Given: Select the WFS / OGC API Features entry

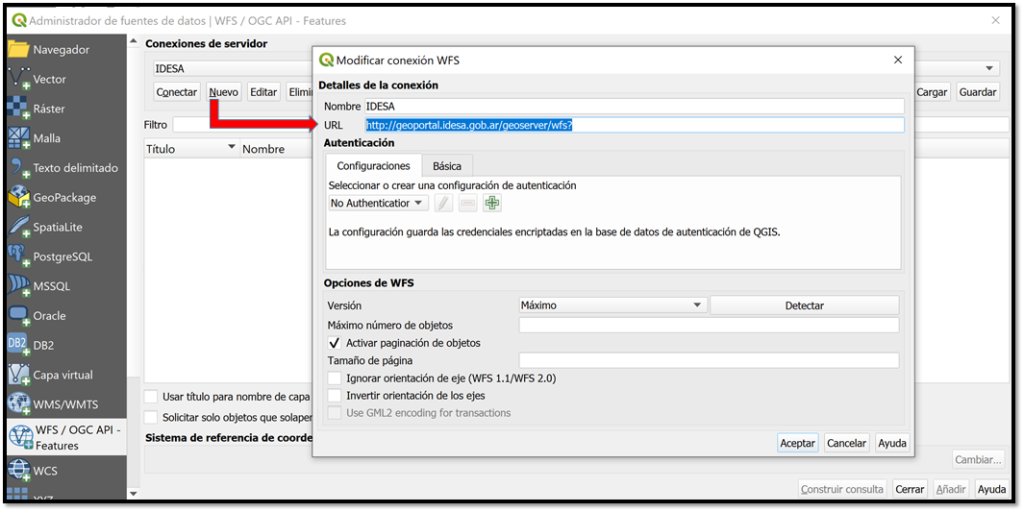Looking at the screenshot, I should tap(65, 438).
